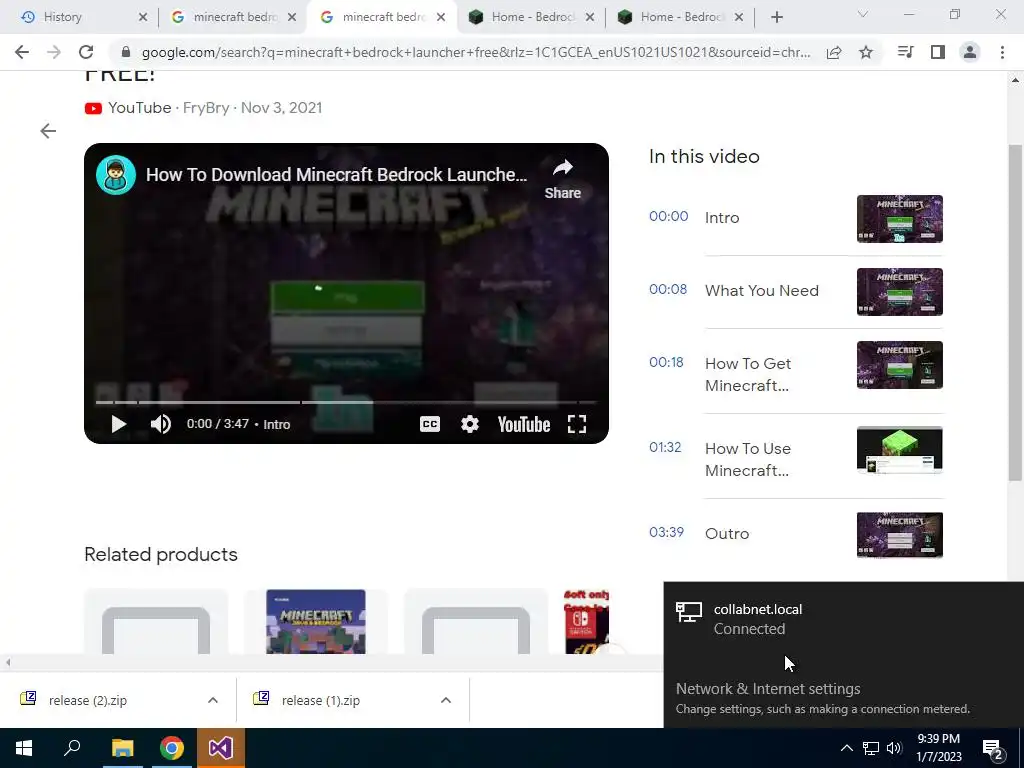
Task: Open the release (2).zip download
Action: [x=88, y=700]
